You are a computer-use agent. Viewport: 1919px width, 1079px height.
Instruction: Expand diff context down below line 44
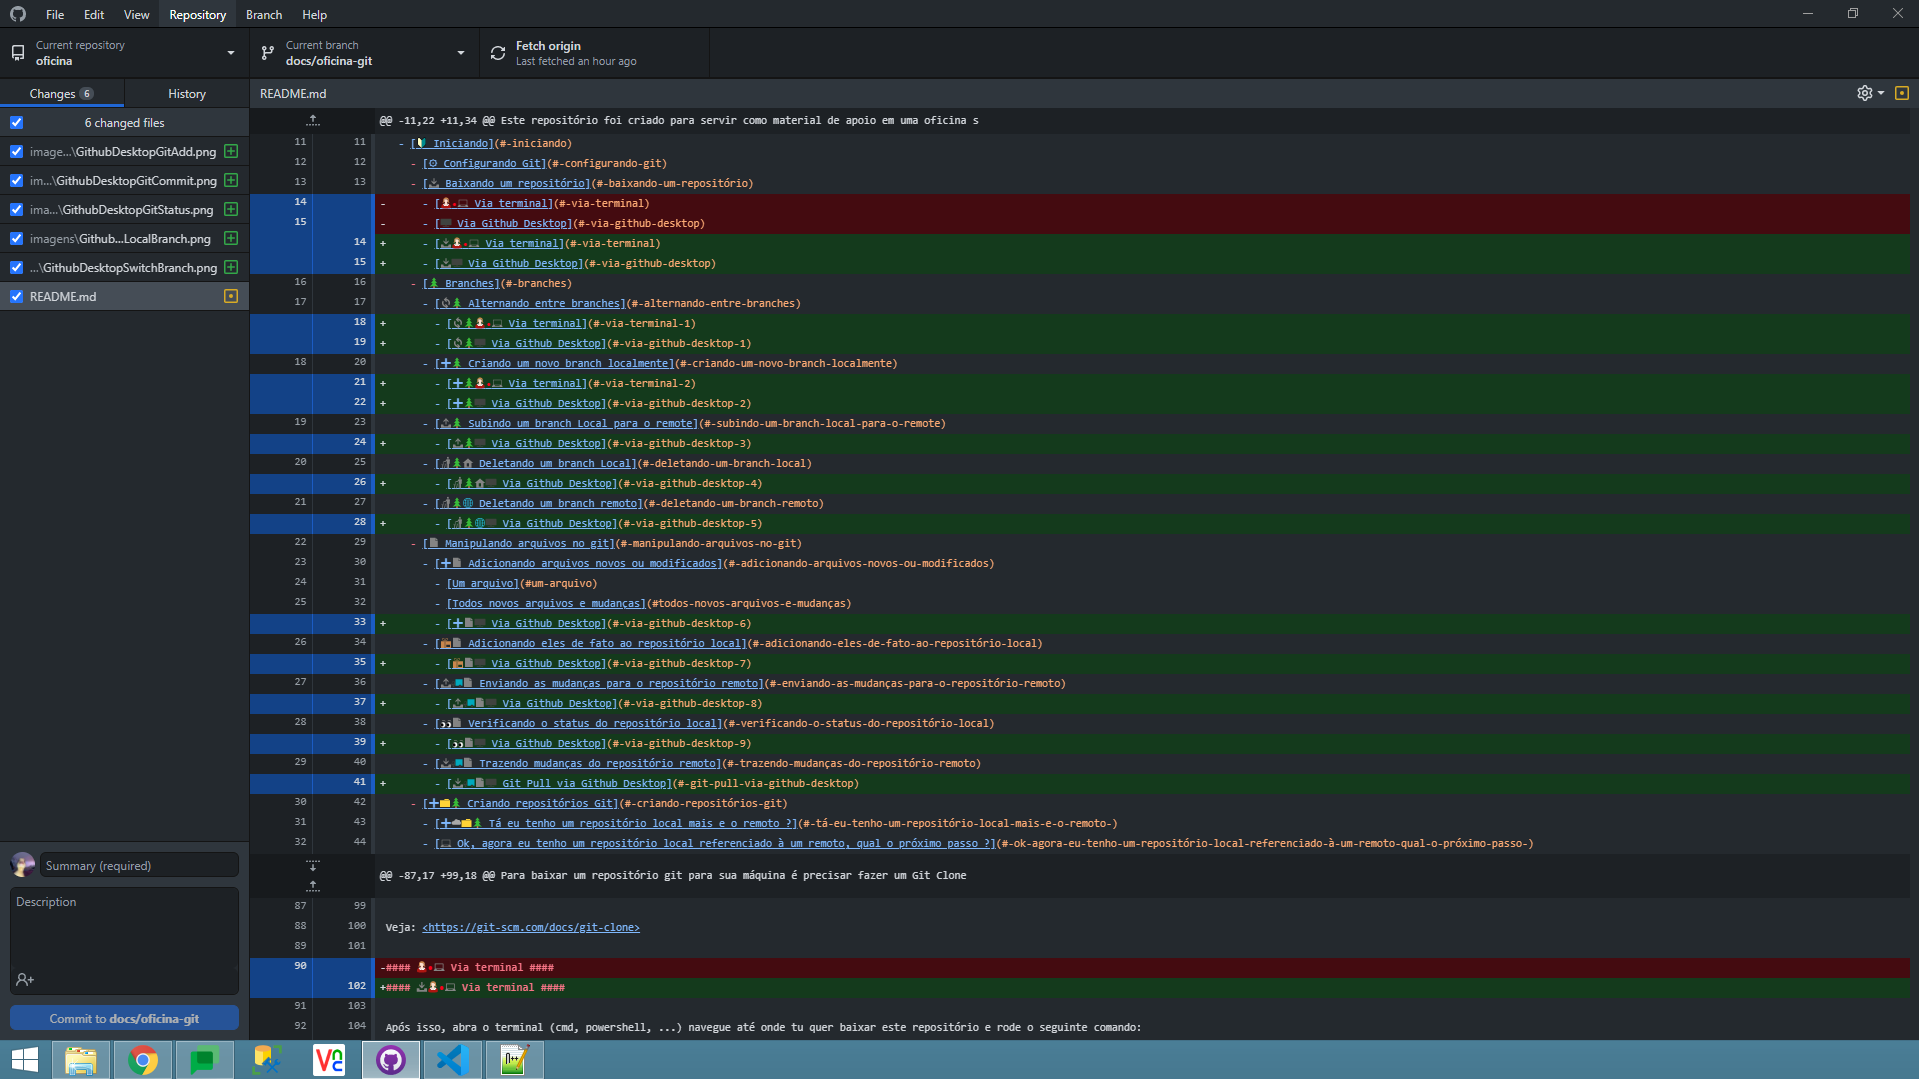313,866
